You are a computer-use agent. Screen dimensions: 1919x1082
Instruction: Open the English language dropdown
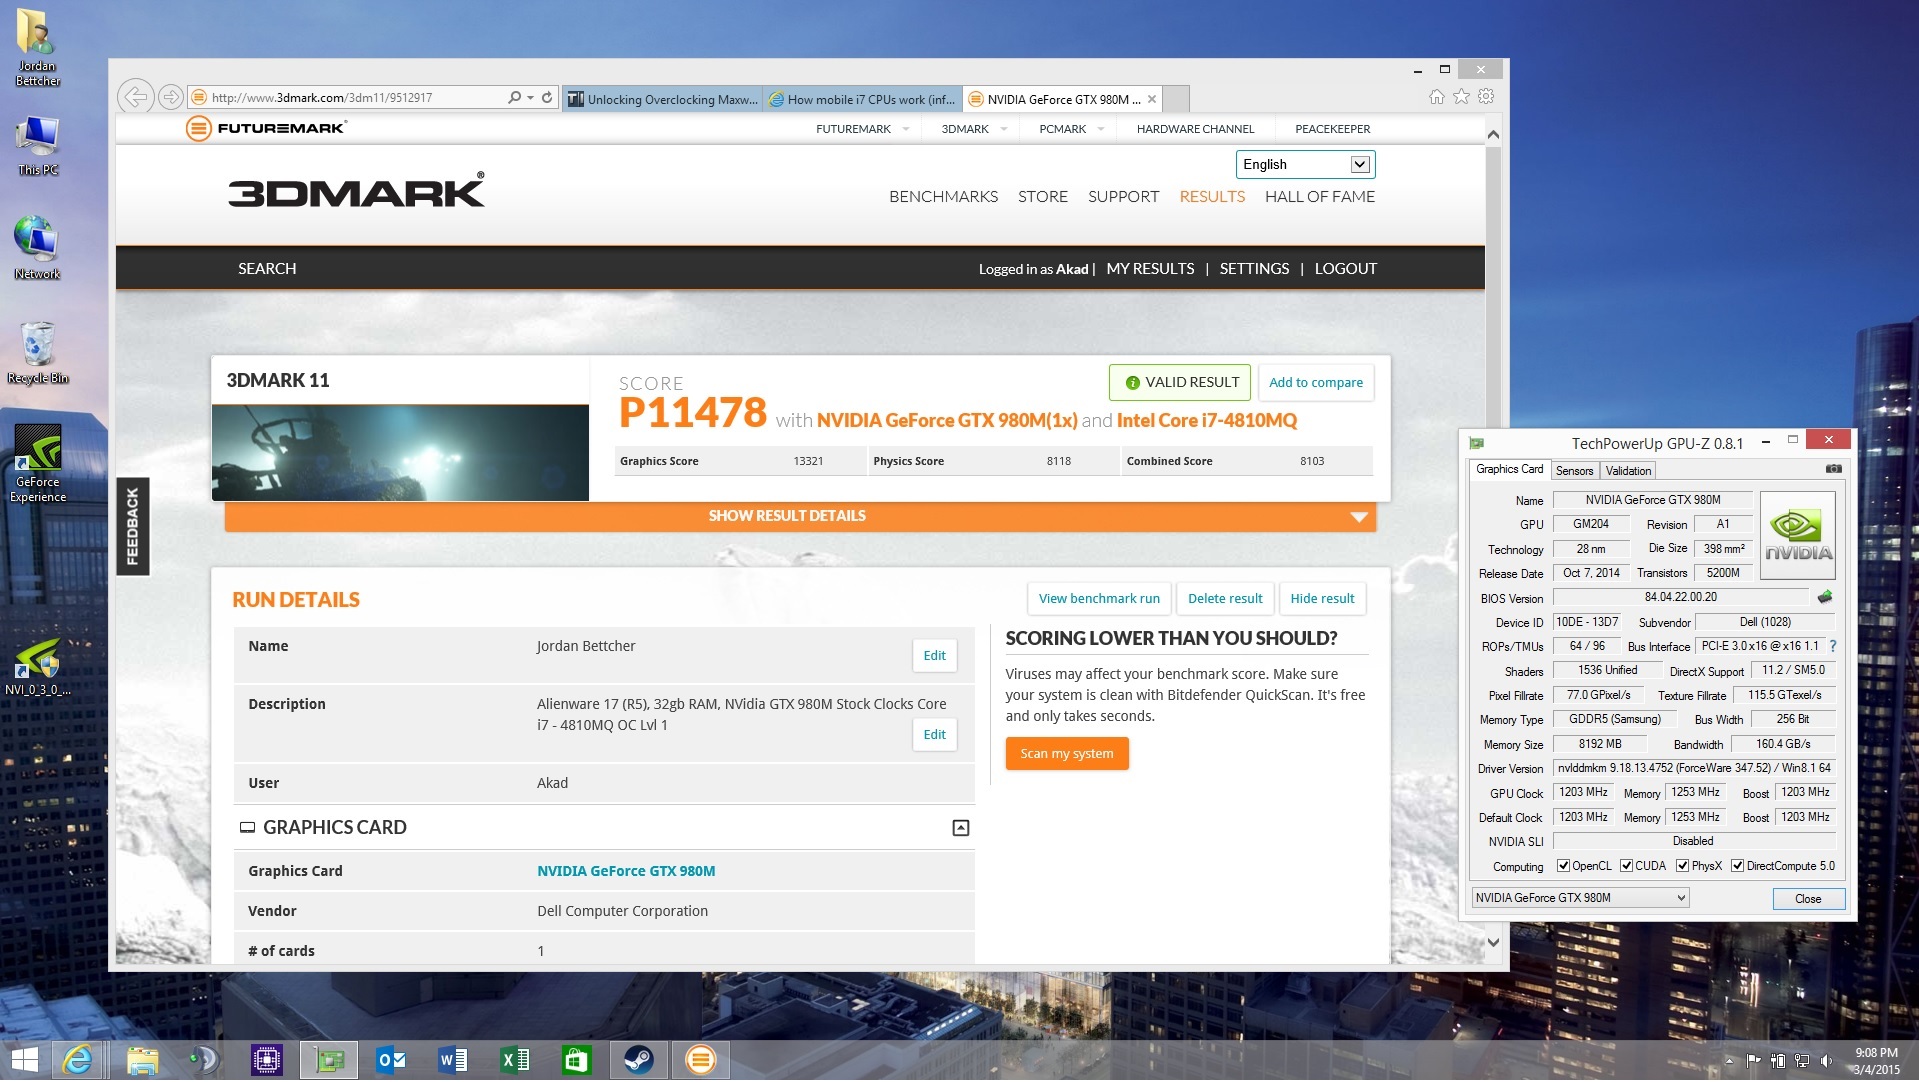click(1305, 164)
